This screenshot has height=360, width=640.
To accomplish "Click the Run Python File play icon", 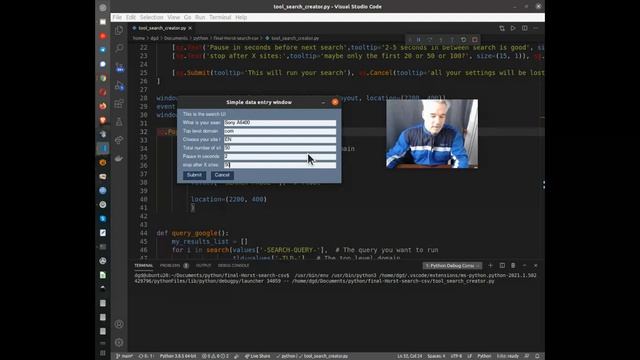I will pos(513,28).
